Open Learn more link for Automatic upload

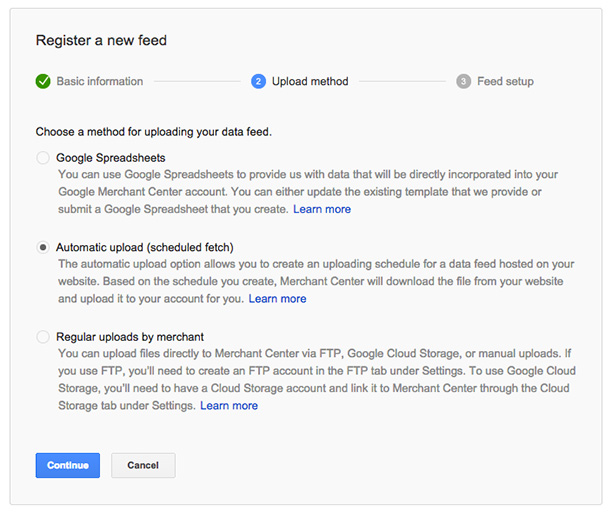[278, 299]
